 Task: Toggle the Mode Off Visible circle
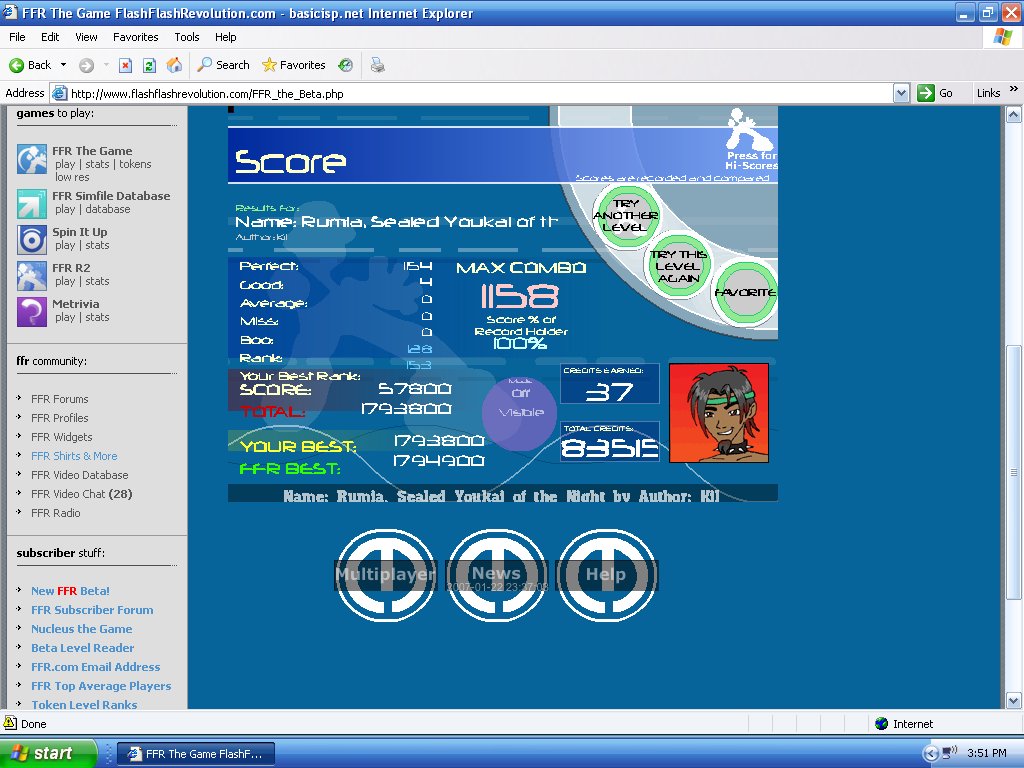(520, 413)
